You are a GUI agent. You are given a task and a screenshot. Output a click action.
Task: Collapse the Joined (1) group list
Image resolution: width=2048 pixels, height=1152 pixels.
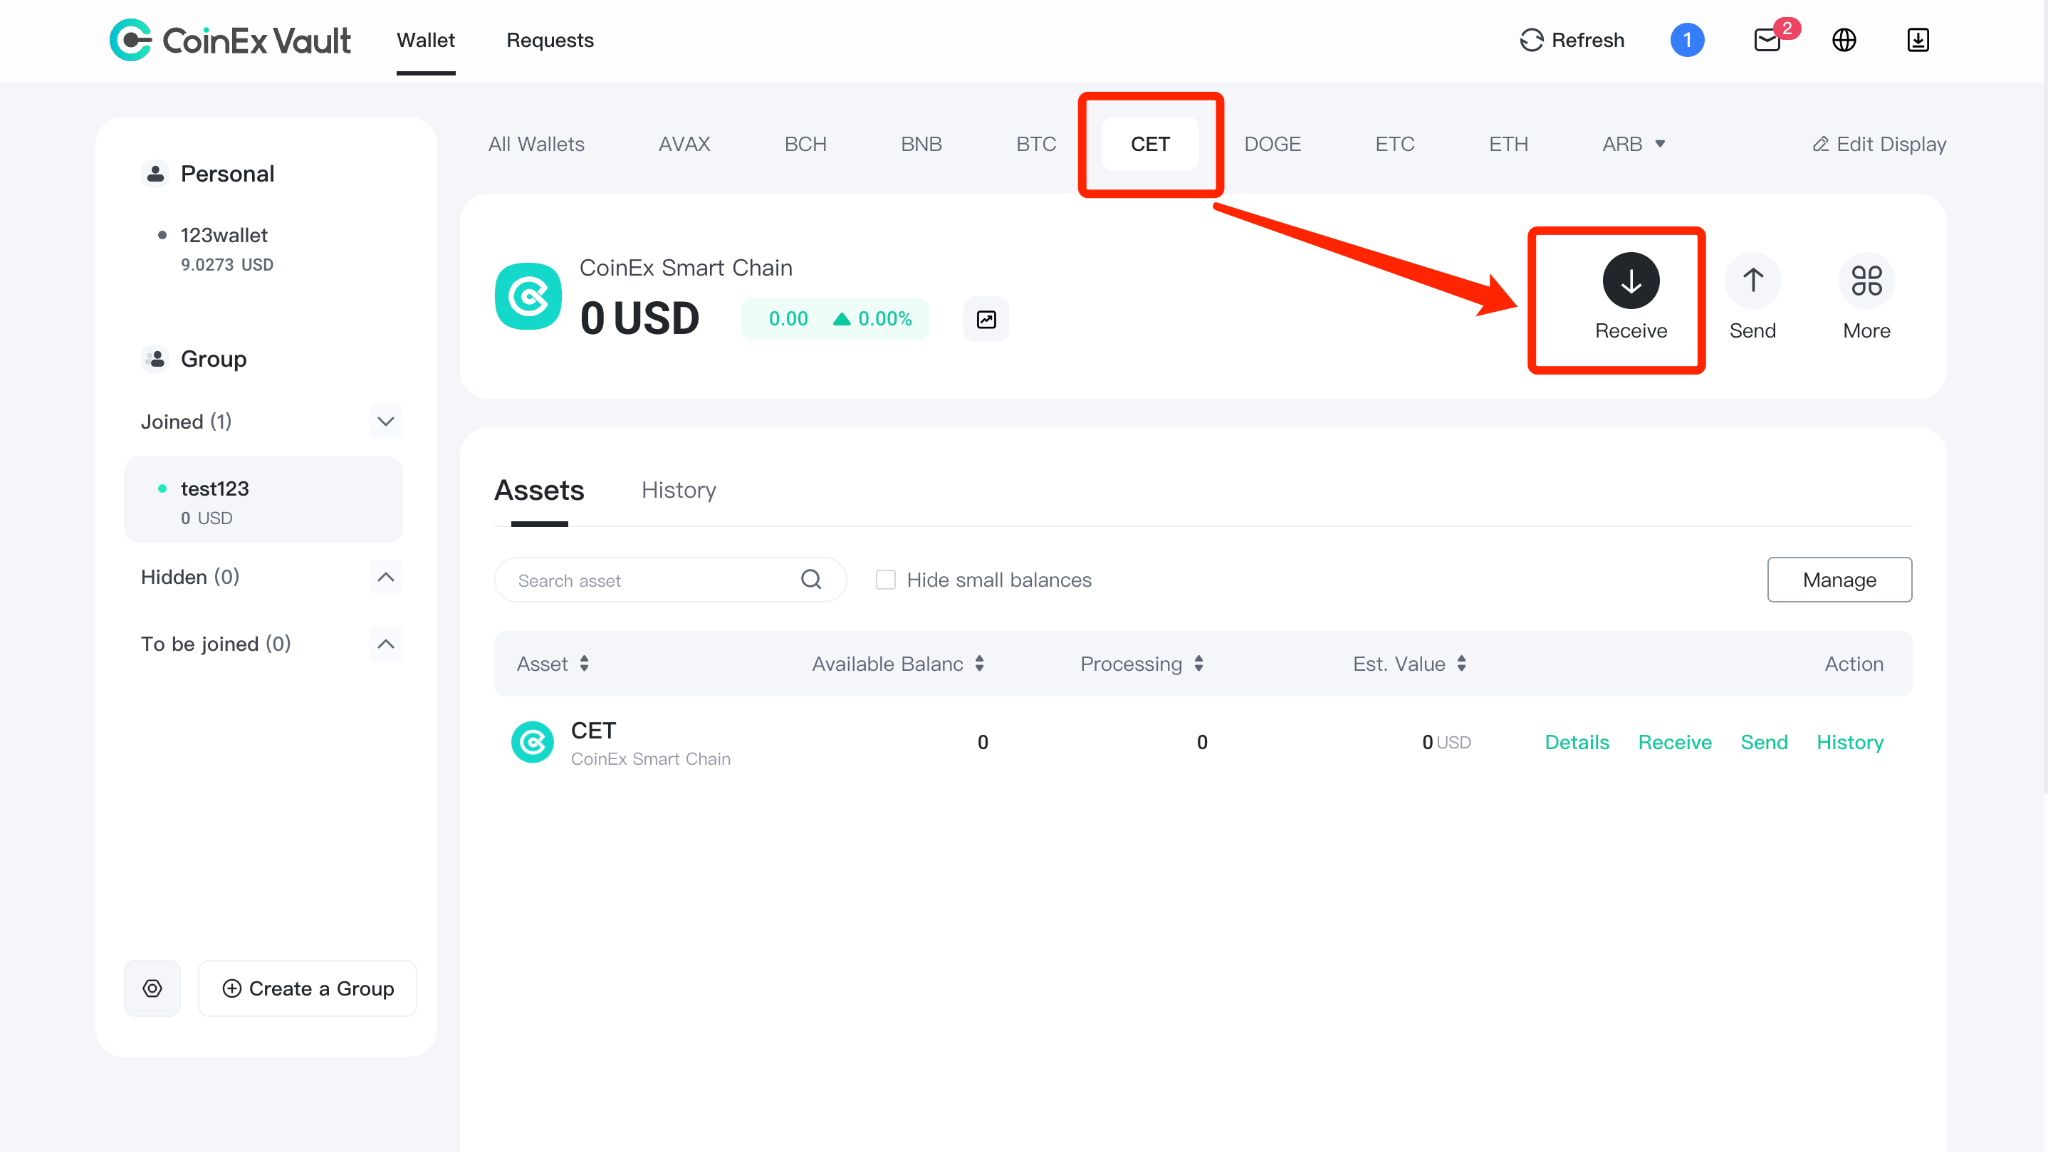pyautogui.click(x=386, y=422)
